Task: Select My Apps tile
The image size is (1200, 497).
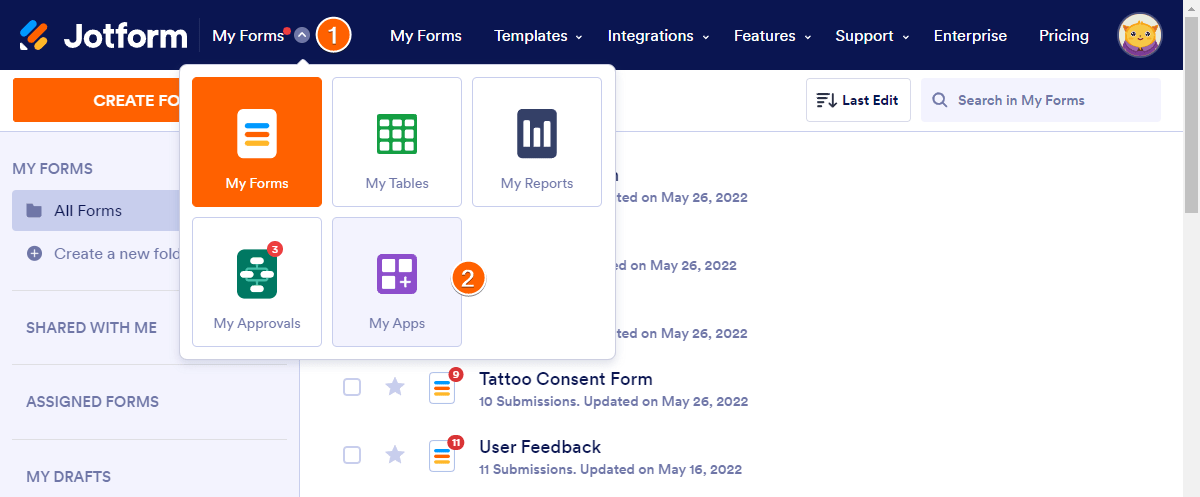Action: pyautogui.click(x=397, y=282)
